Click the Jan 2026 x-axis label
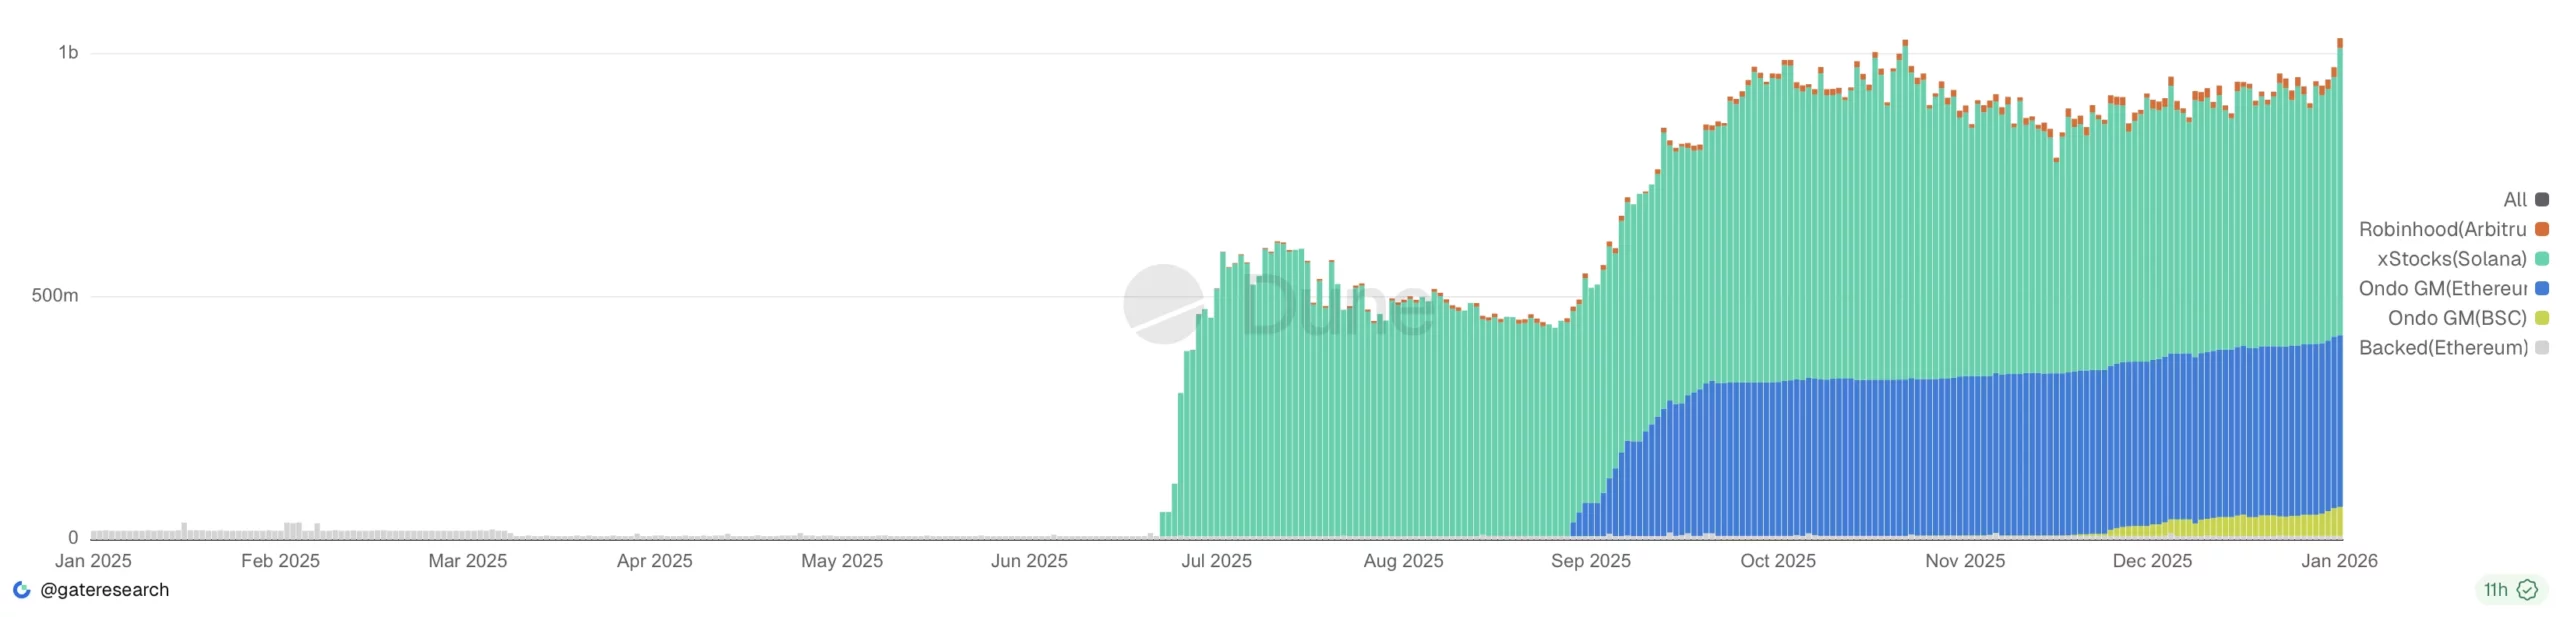The width and height of the screenshot is (2560, 617). click(2338, 560)
